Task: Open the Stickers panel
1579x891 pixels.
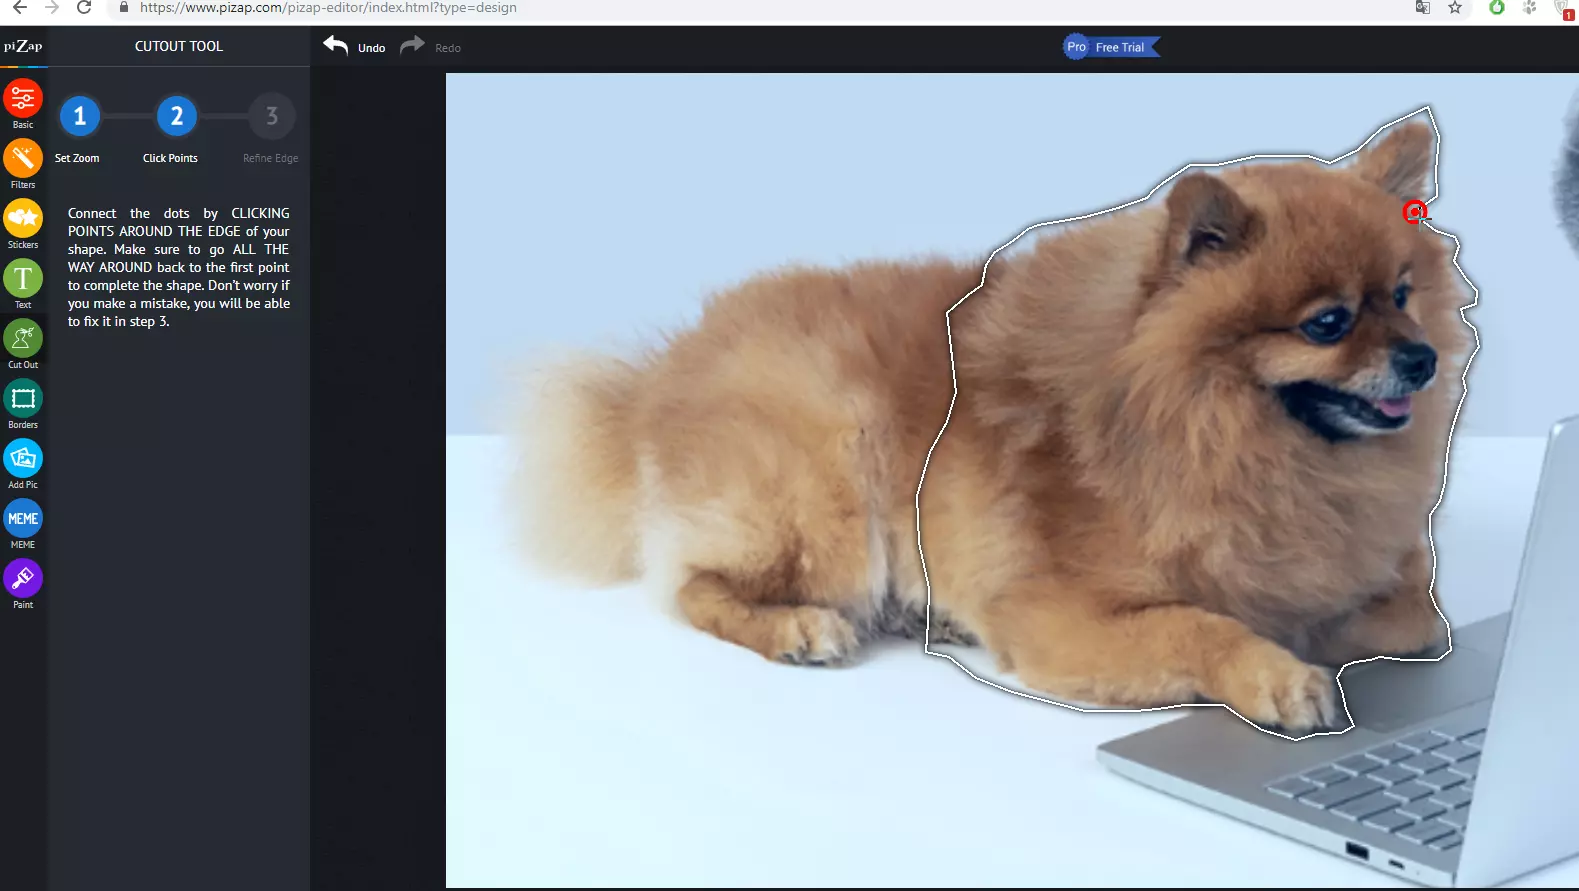Action: (23, 218)
